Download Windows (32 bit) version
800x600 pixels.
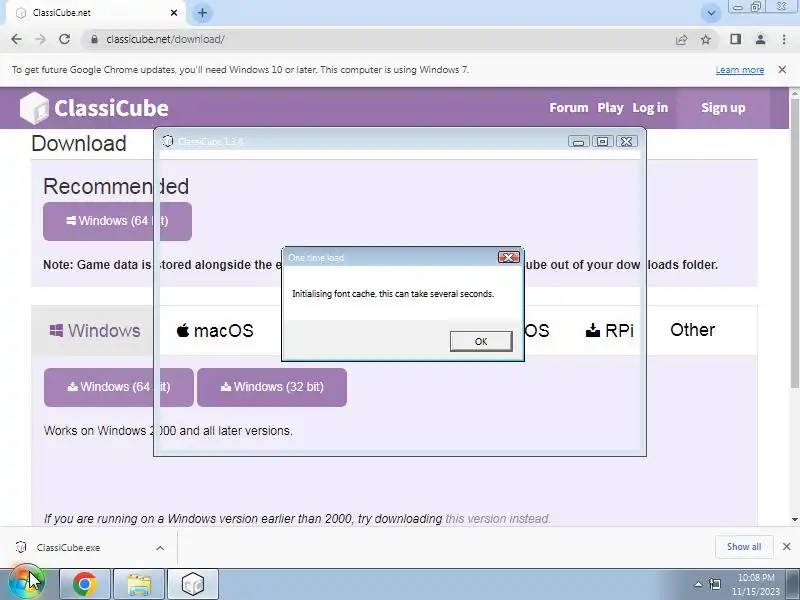pyautogui.click(x=272, y=387)
